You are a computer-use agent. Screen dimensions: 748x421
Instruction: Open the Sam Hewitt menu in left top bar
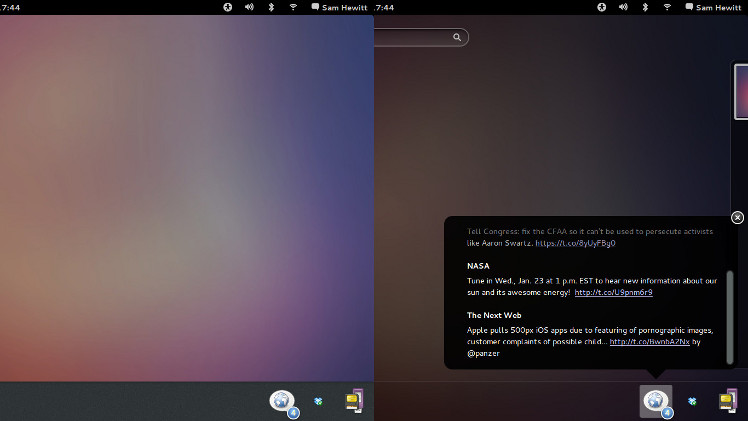click(338, 7)
